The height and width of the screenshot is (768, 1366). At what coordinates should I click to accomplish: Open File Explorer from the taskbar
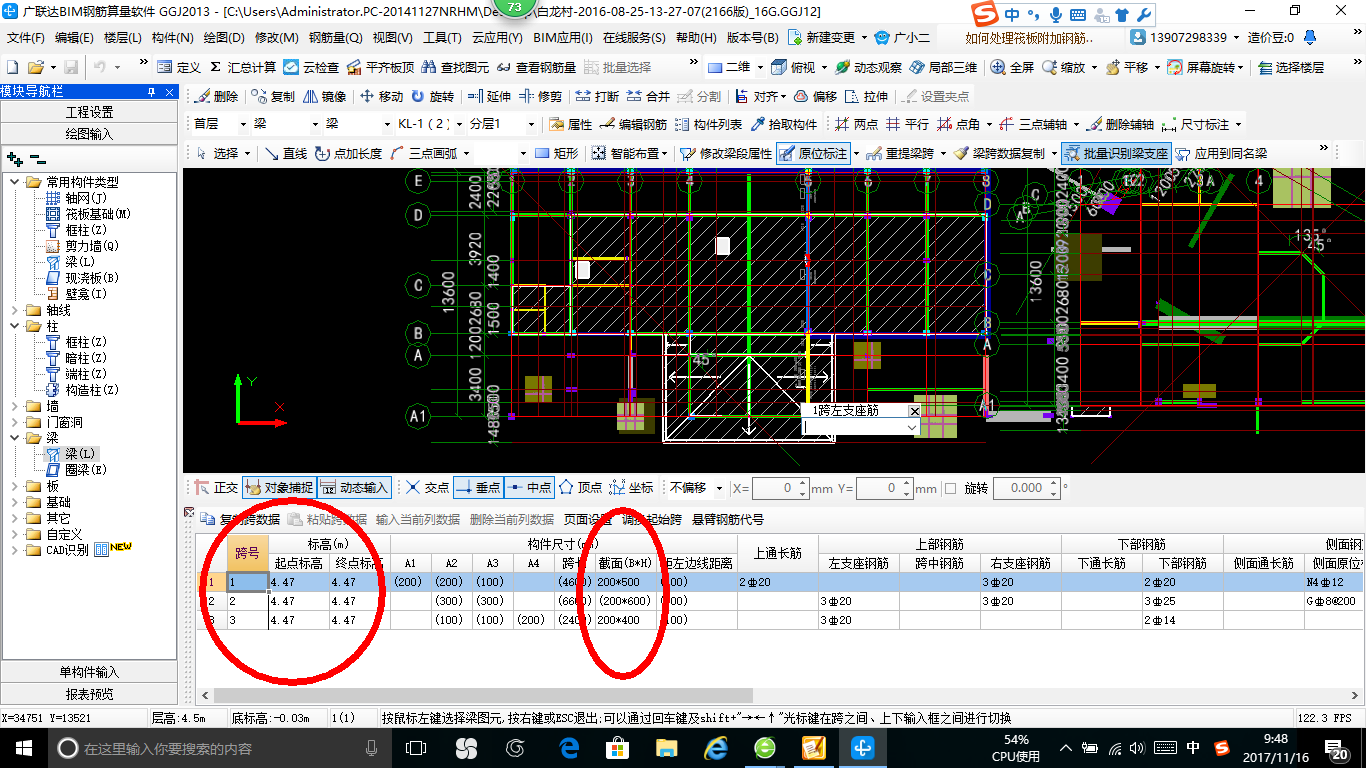tap(666, 747)
